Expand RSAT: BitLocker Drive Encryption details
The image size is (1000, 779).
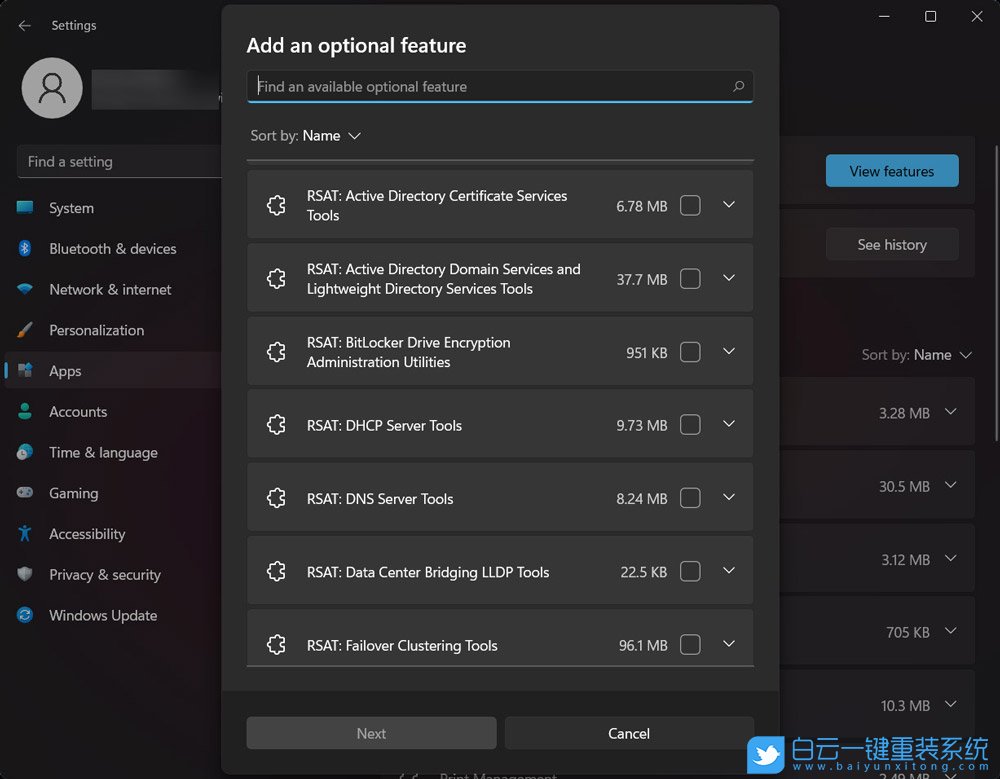(729, 351)
